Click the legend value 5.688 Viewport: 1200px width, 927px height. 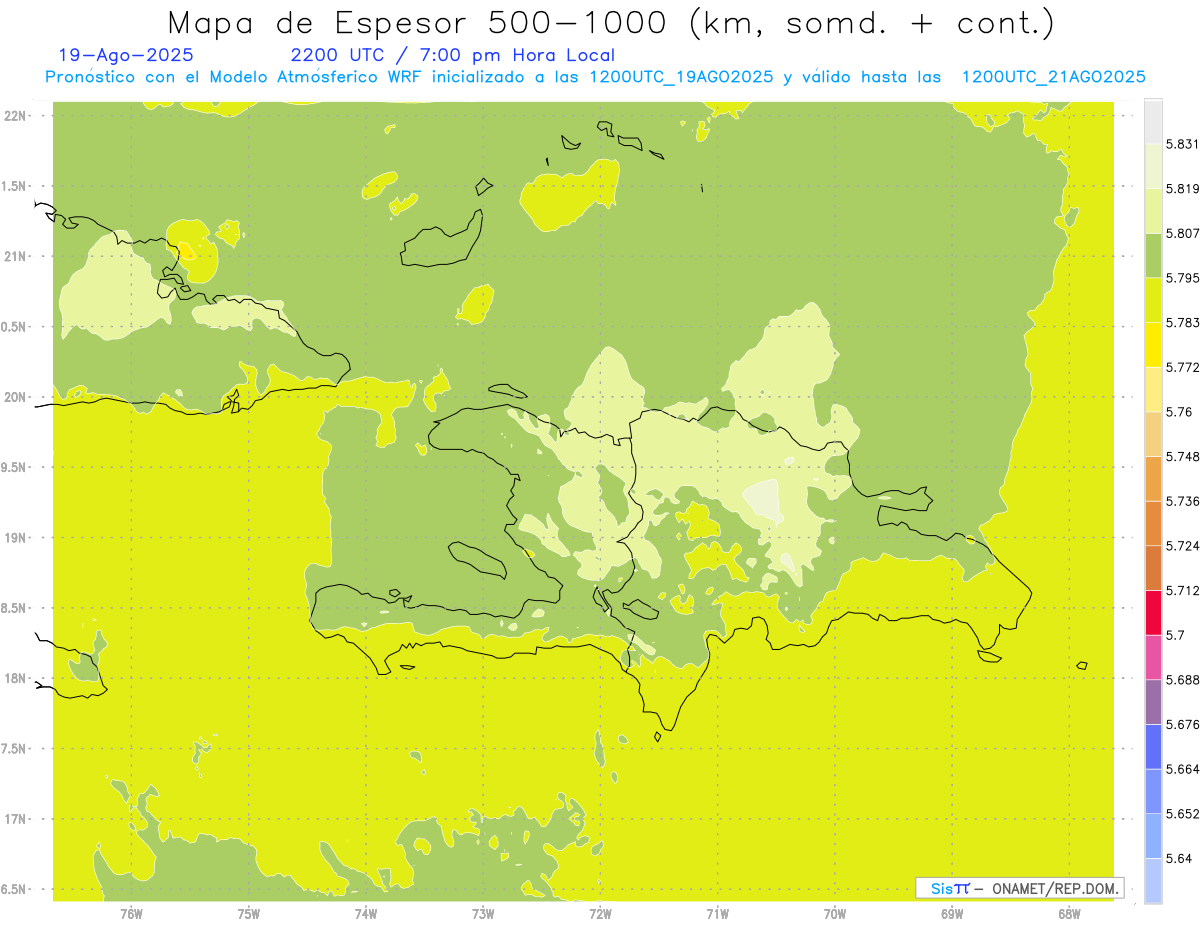1184,680
